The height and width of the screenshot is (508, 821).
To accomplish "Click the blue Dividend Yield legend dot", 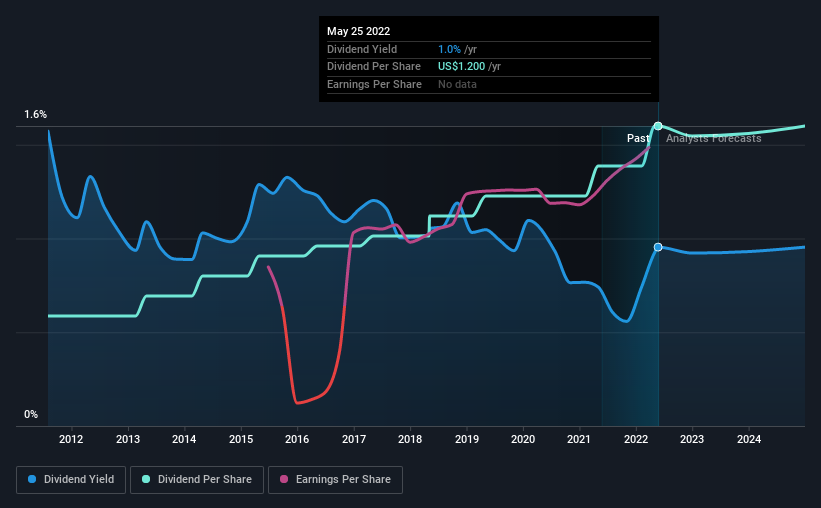I will [x=32, y=479].
